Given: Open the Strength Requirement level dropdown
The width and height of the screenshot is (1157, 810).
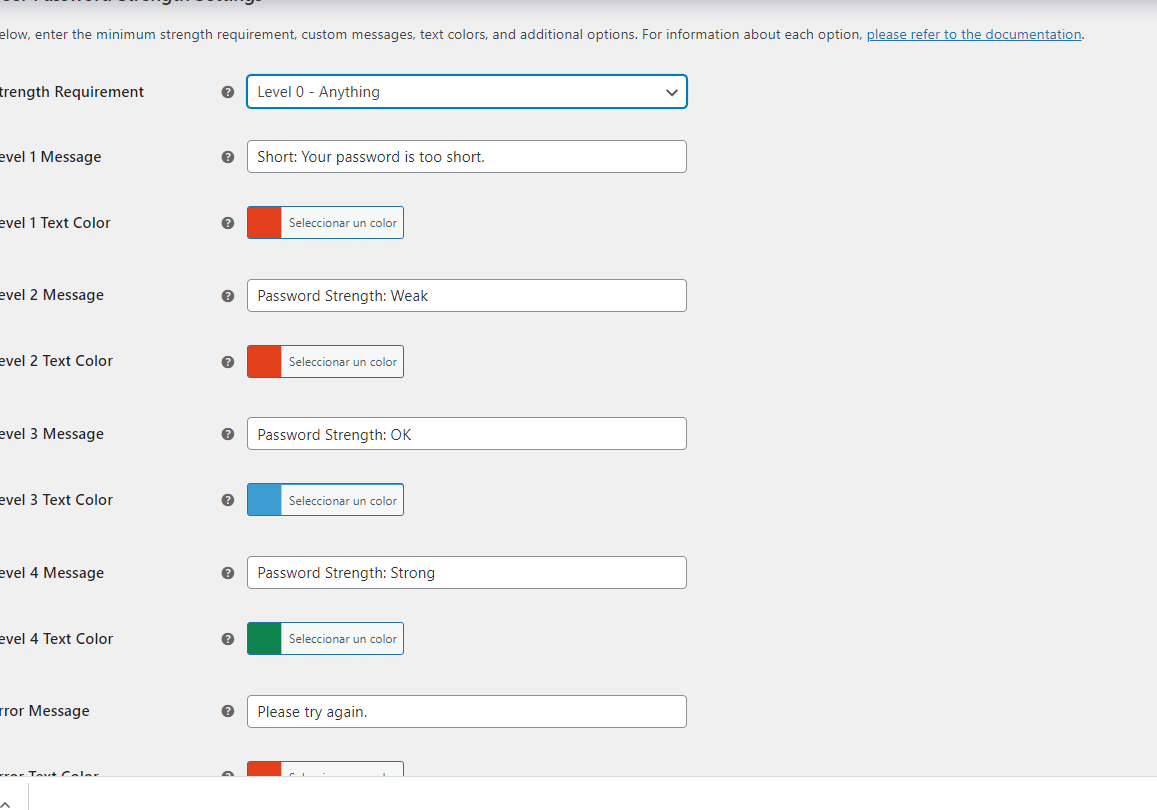Looking at the screenshot, I should (x=467, y=91).
